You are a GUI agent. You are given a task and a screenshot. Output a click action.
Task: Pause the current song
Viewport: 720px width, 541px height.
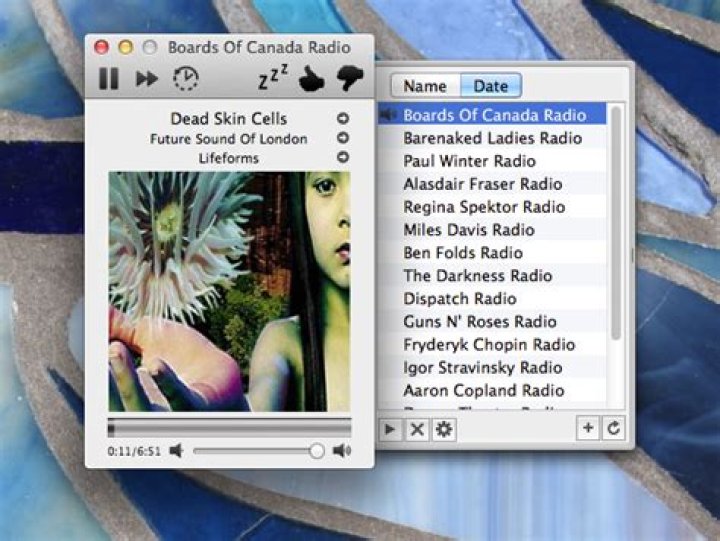pos(109,79)
